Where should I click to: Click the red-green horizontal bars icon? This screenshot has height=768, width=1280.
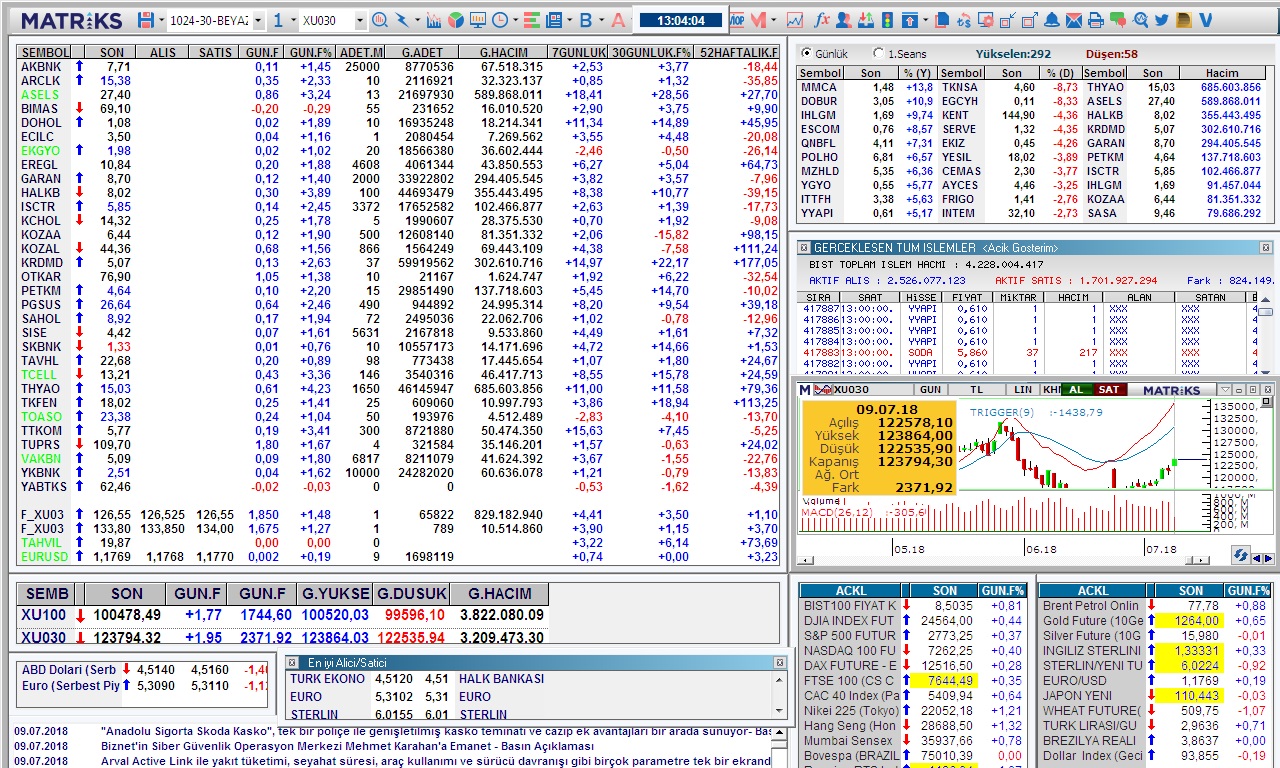point(533,20)
